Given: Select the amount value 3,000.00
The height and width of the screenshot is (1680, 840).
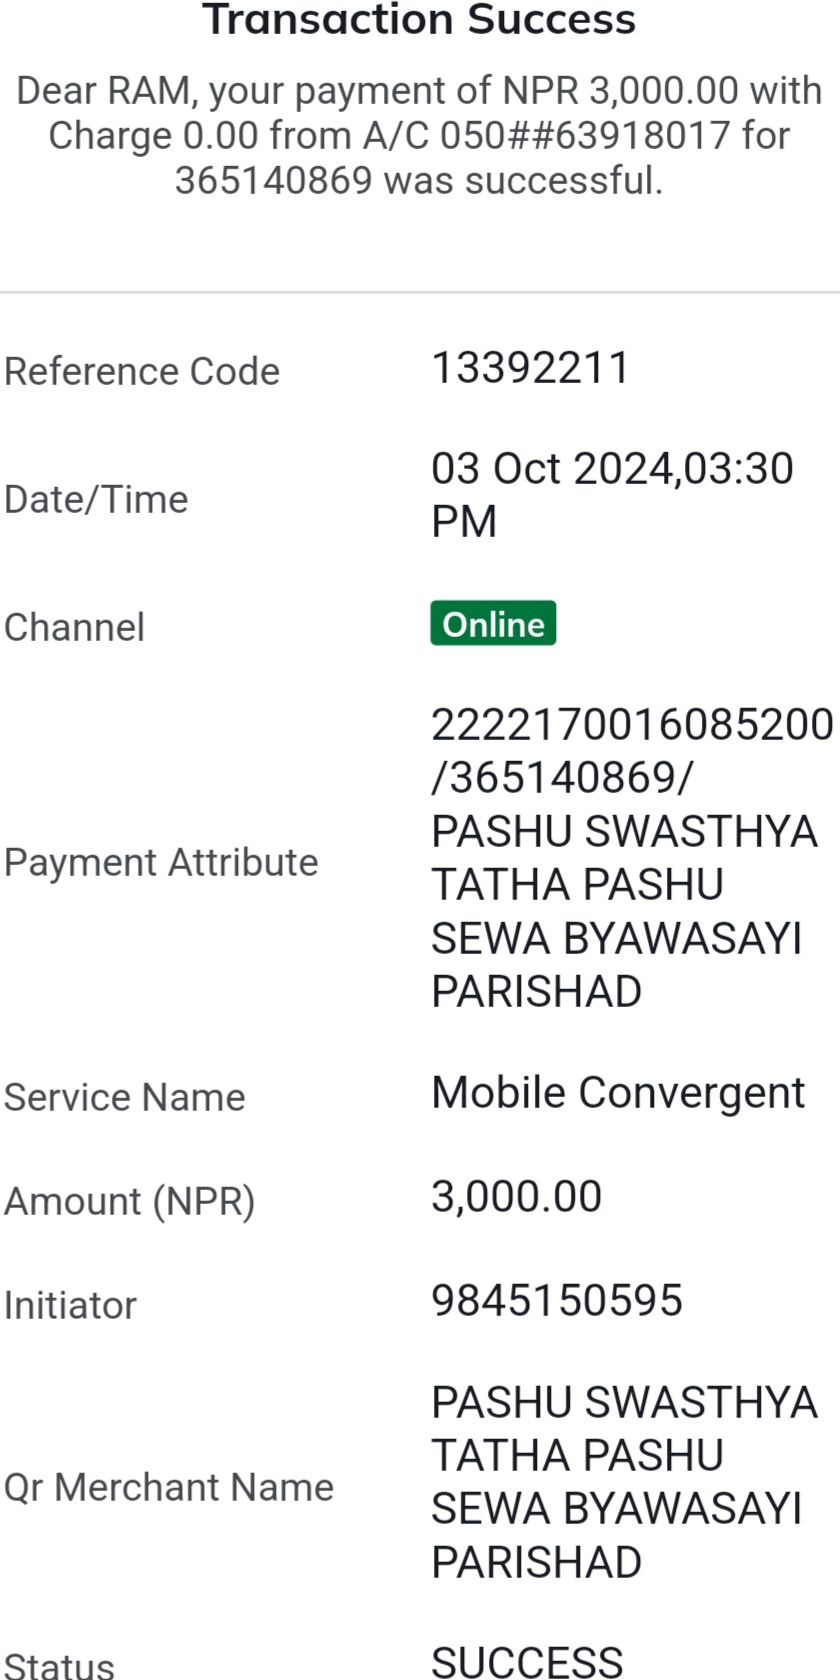Looking at the screenshot, I should coord(516,1196).
